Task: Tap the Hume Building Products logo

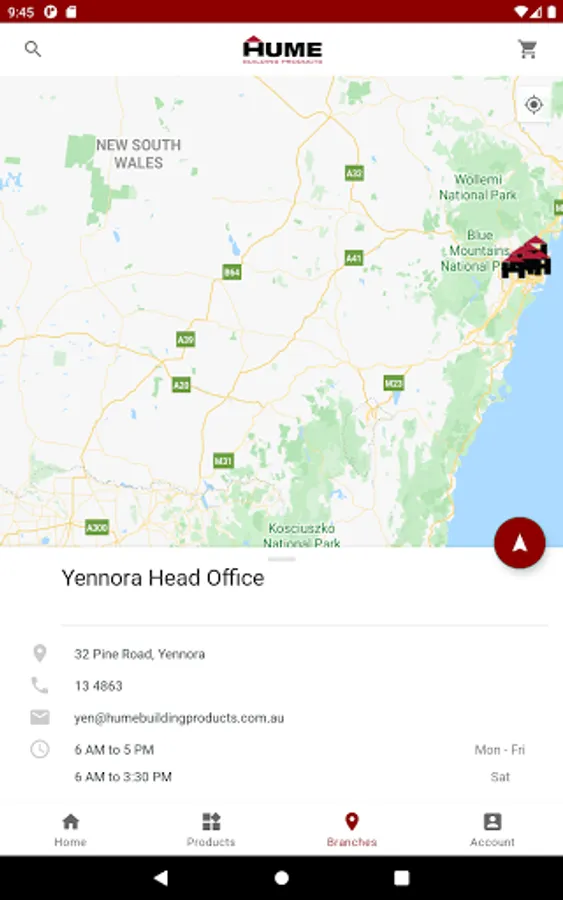Action: point(282,49)
